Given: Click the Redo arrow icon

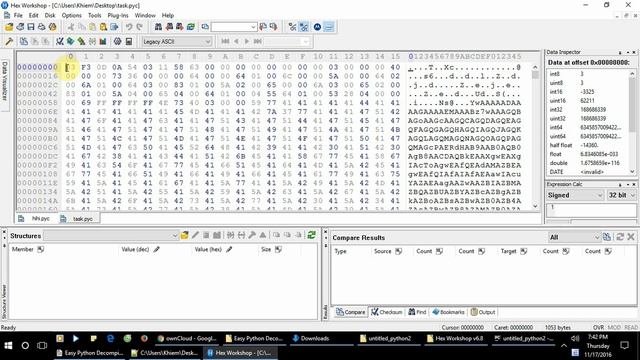Looking at the screenshot, I should pos(140,27).
